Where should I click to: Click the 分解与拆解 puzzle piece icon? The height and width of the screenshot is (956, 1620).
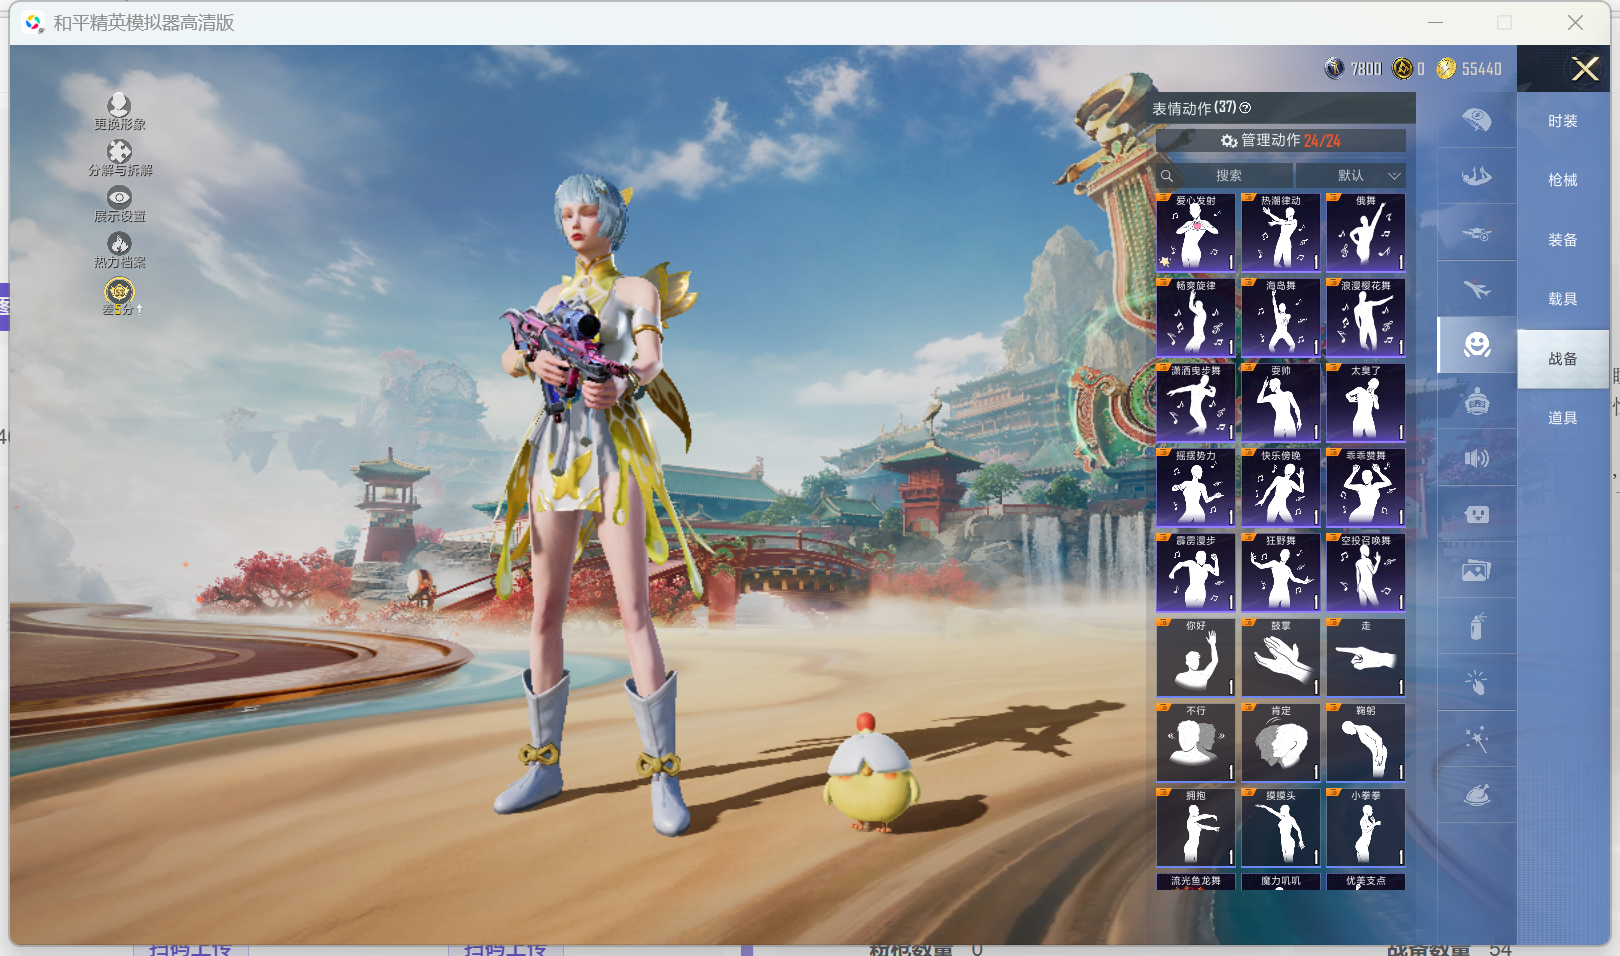pos(119,152)
